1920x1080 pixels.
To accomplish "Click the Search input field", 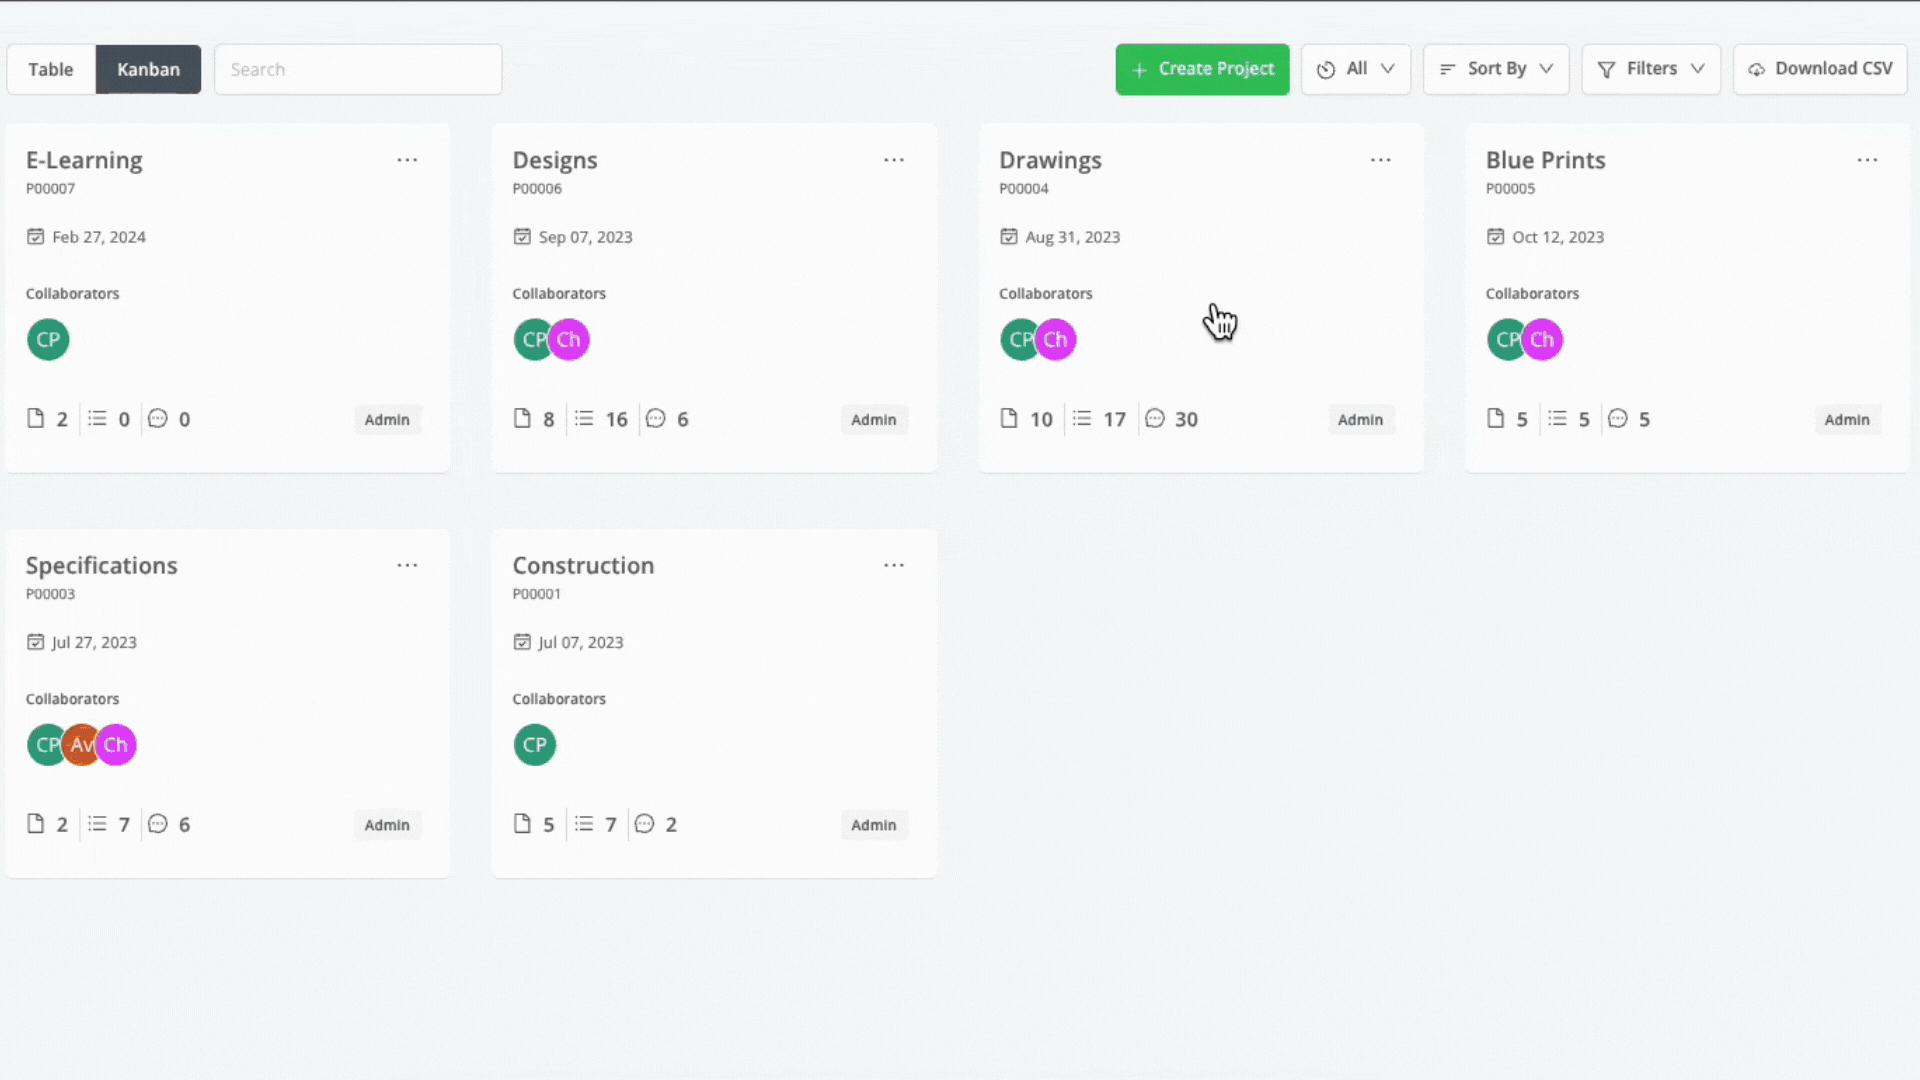I will coord(358,69).
